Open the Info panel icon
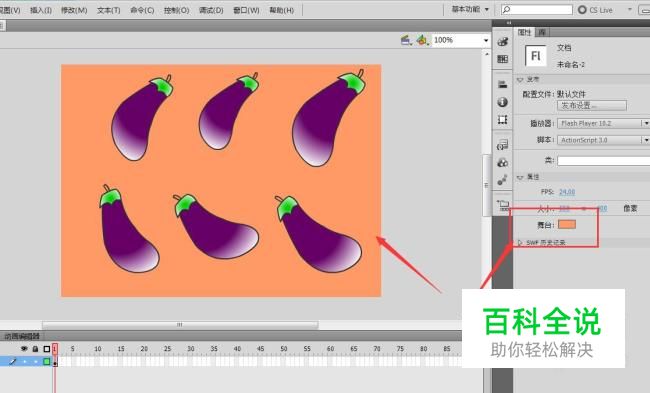This screenshot has height=393, width=650. coord(503,102)
